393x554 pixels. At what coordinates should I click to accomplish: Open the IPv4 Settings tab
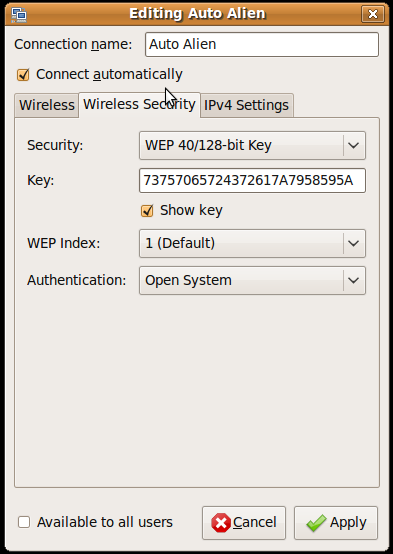click(x=247, y=105)
